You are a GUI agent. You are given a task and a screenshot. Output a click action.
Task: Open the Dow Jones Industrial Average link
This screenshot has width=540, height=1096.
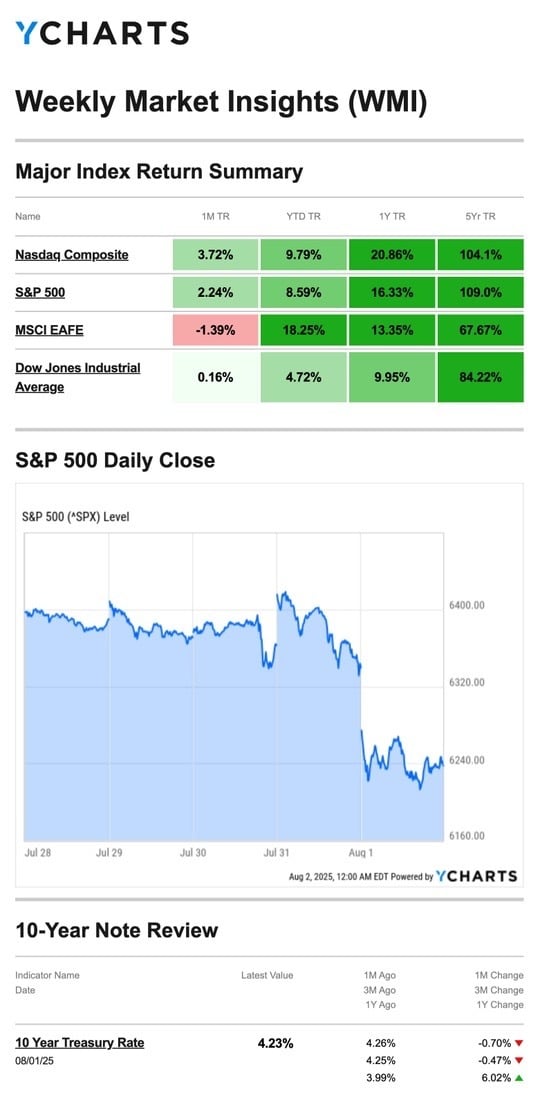[78, 377]
